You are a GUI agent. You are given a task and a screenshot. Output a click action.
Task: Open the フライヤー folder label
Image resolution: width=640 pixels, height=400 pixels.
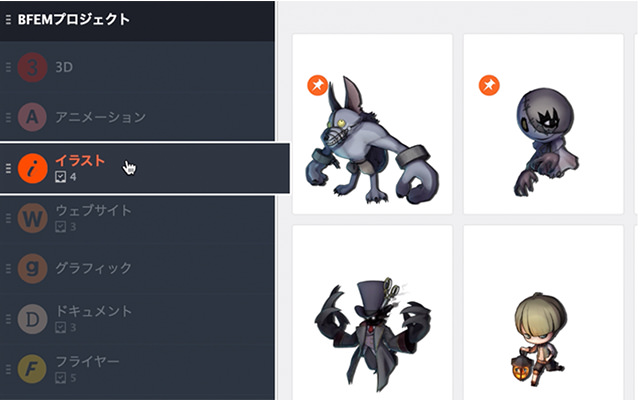click(87, 361)
